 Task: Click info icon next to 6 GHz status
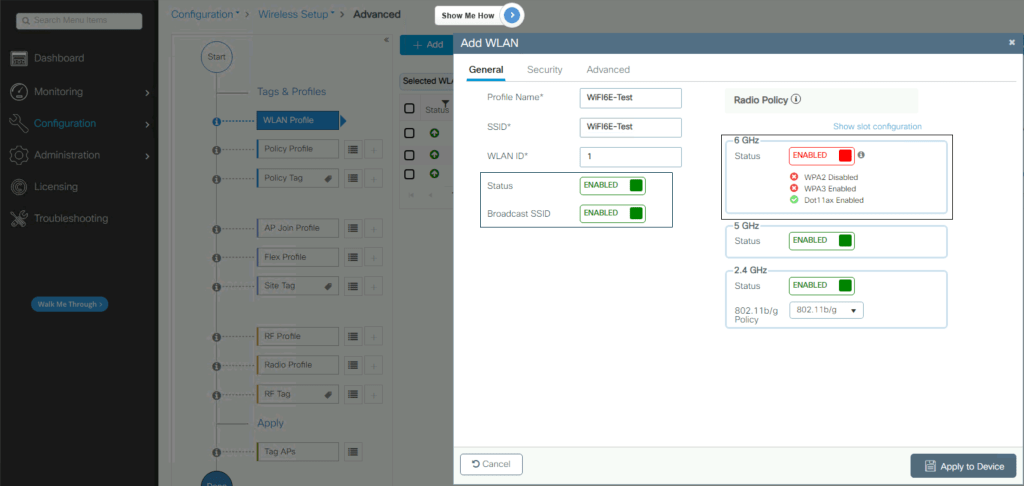coord(861,155)
